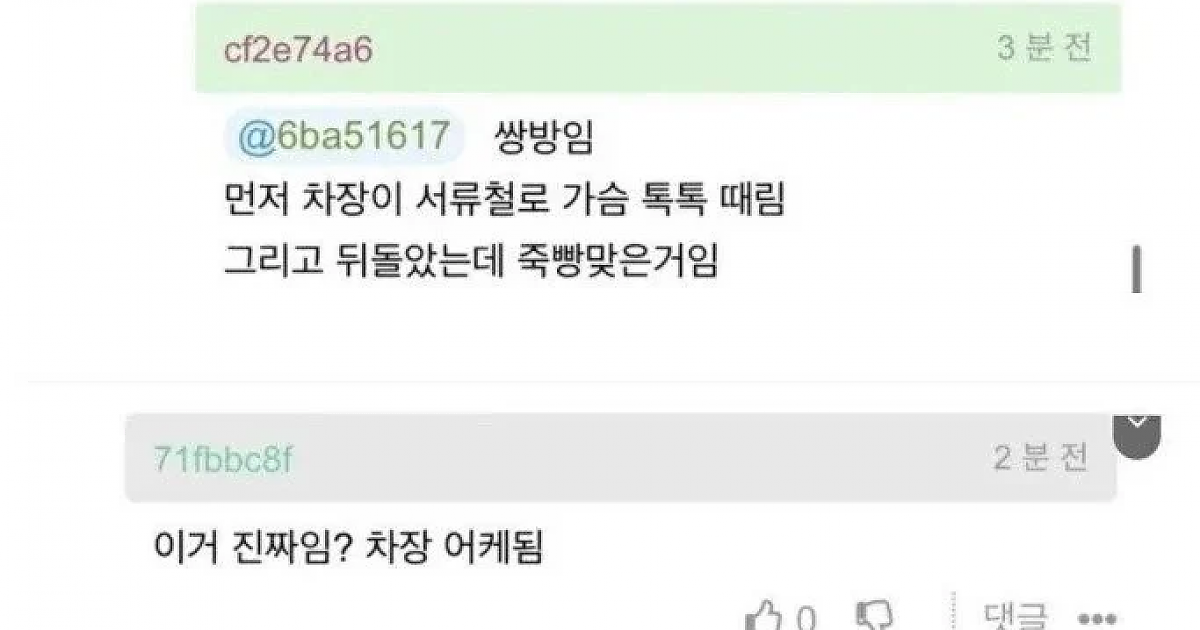Like the comment with thumbs-up icon
This screenshot has width=1200, height=630.
click(765, 615)
